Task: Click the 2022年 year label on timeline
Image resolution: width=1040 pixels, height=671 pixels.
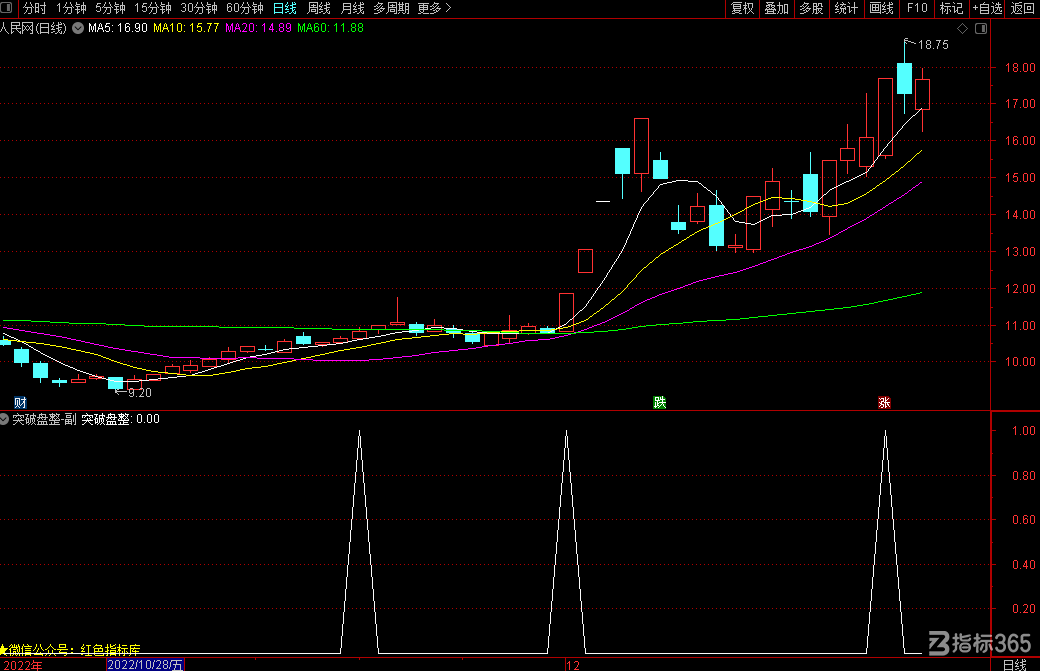Action: pos(23,665)
